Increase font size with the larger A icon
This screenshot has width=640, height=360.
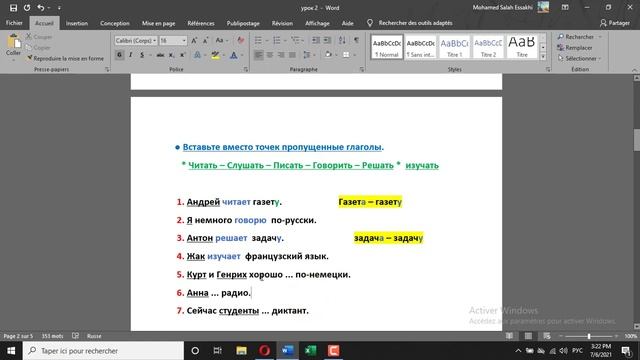point(194,40)
